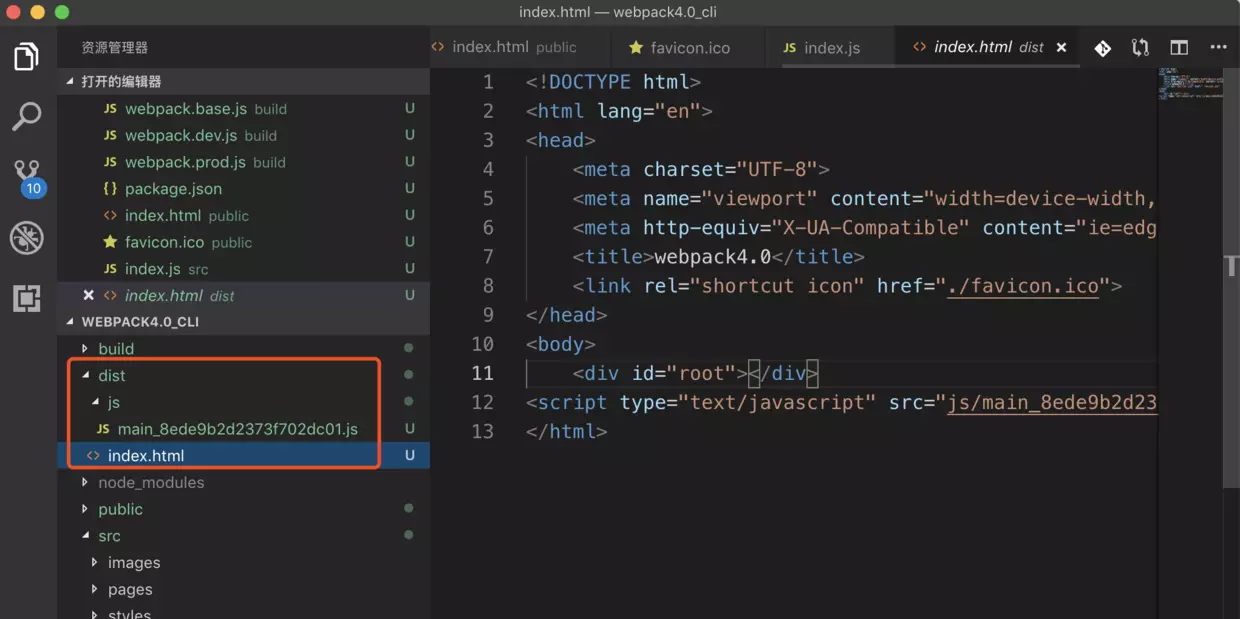Click the DOCTYPE html line
The height and width of the screenshot is (619, 1240).
(x=613, y=82)
